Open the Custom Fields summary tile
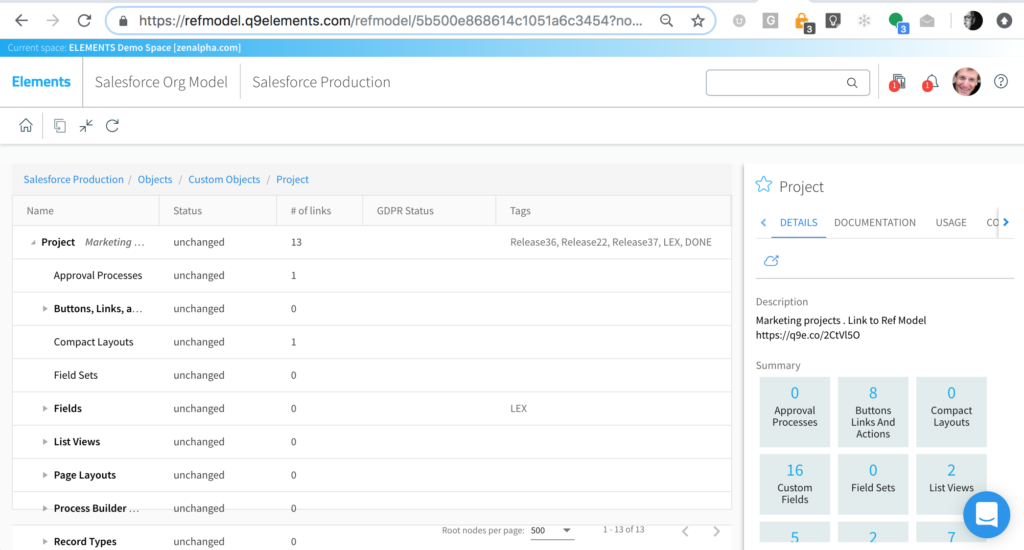 click(794, 481)
